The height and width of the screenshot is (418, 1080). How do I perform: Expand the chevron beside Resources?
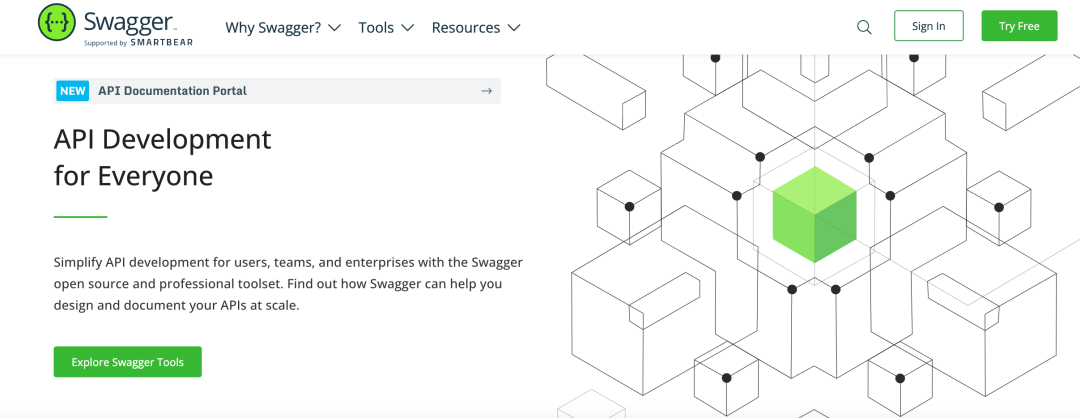pyautogui.click(x=514, y=28)
